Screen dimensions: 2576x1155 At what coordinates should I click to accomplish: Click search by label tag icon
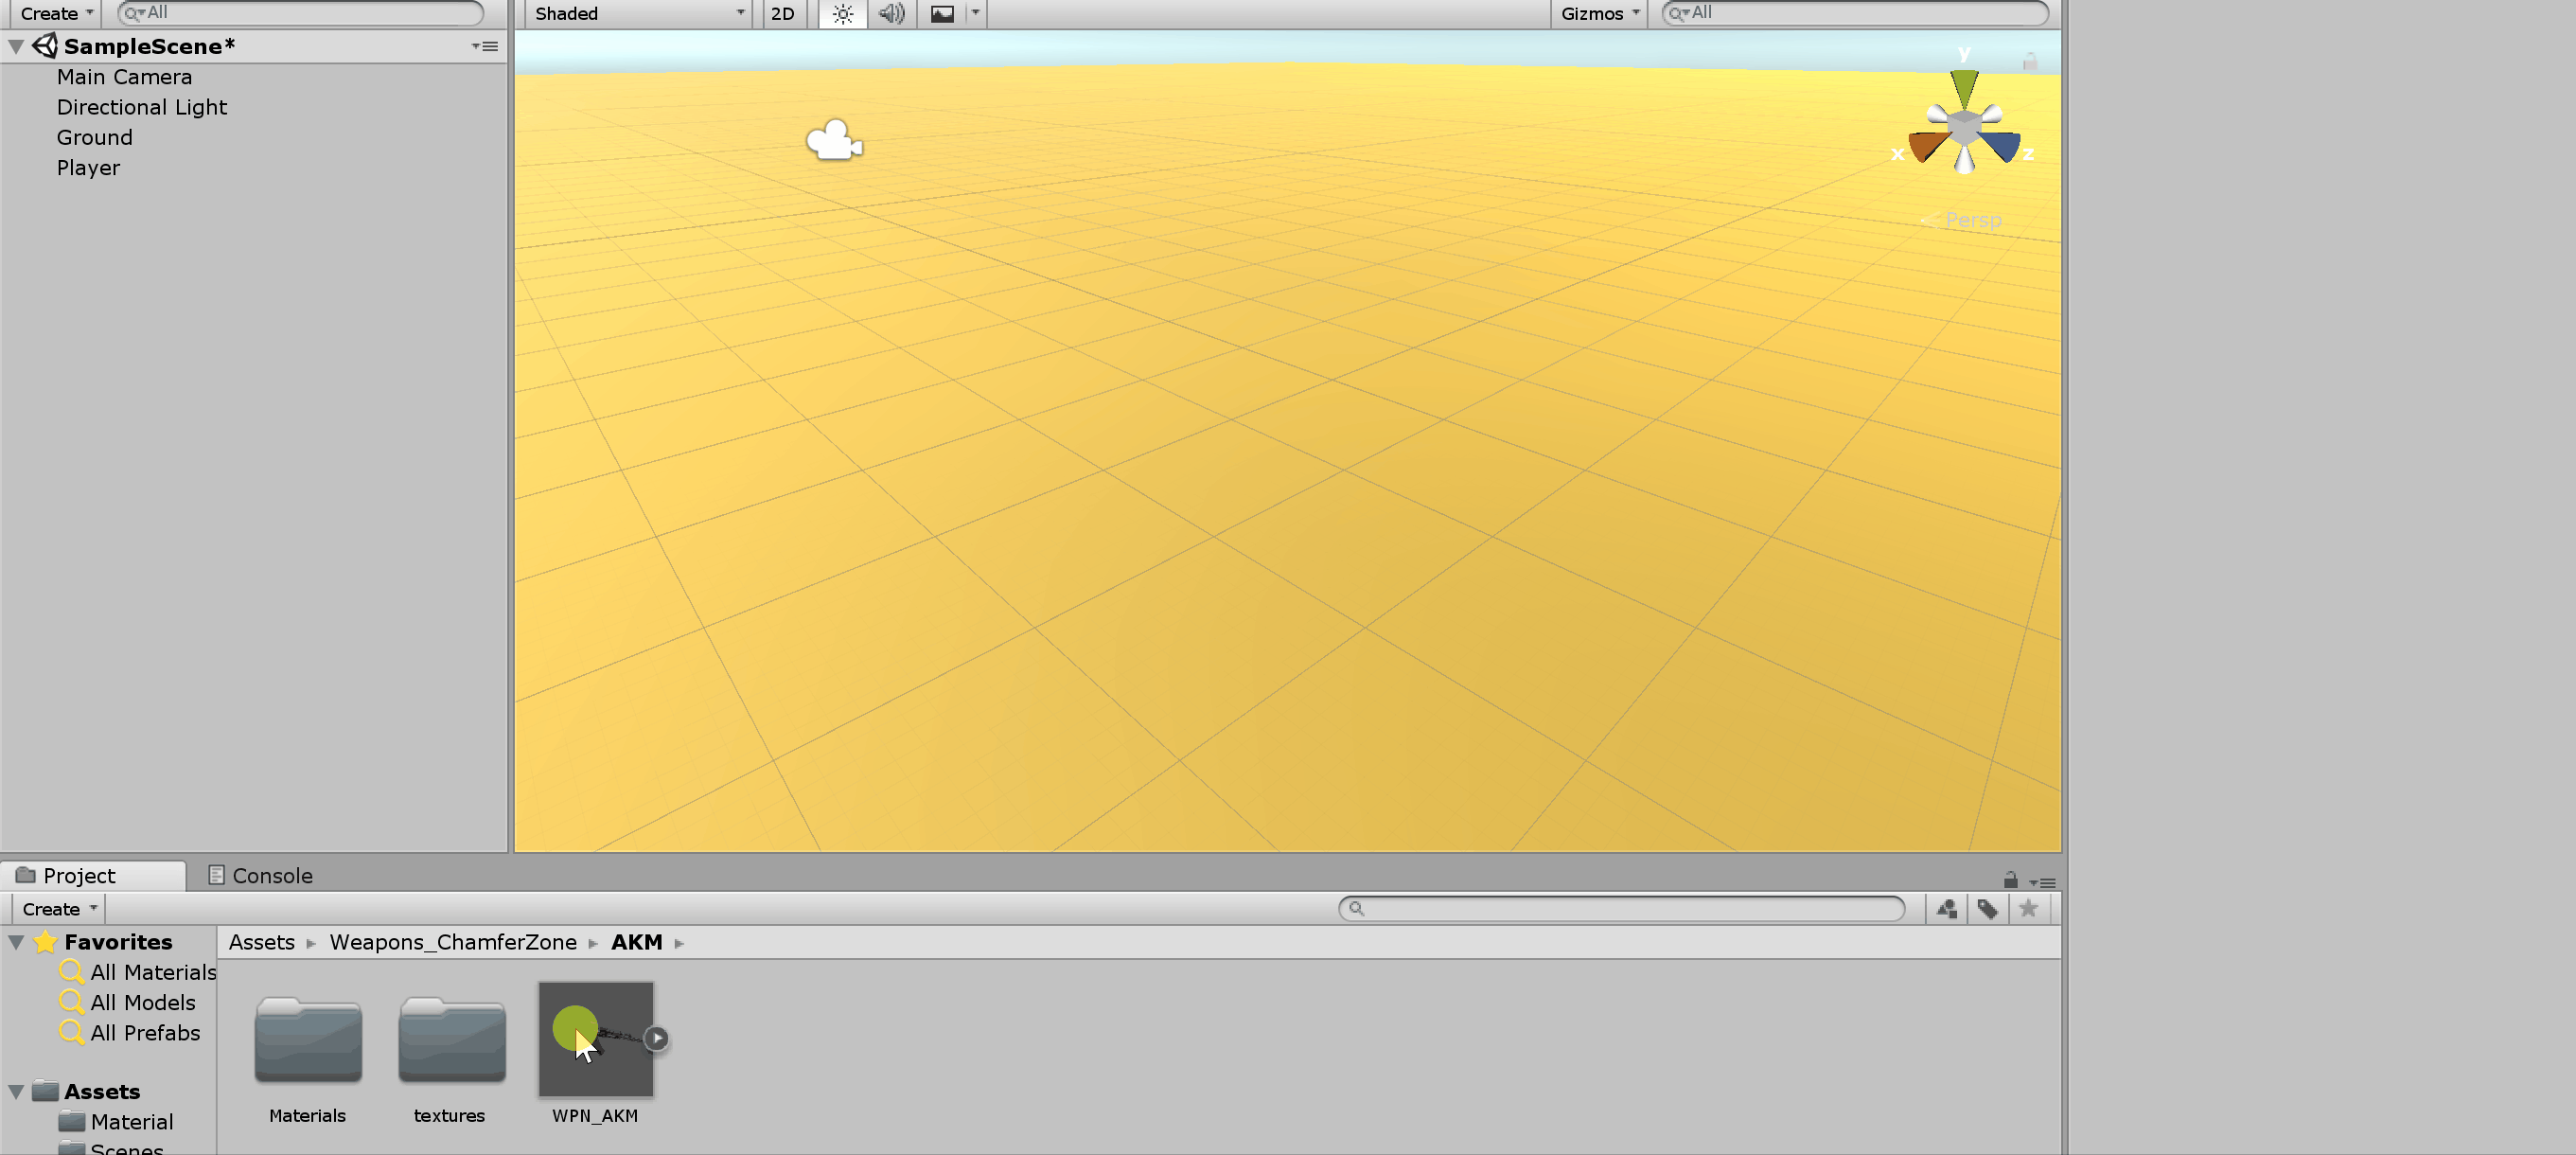coord(1987,908)
